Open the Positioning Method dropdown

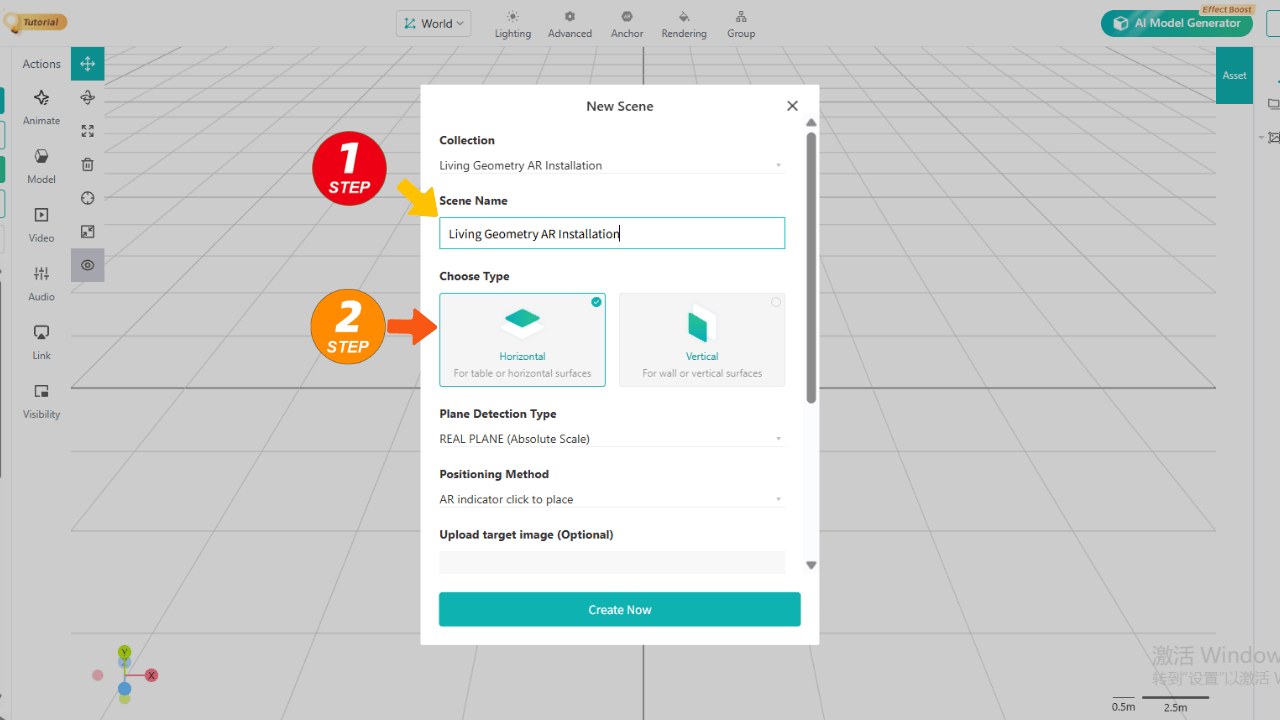click(611, 500)
